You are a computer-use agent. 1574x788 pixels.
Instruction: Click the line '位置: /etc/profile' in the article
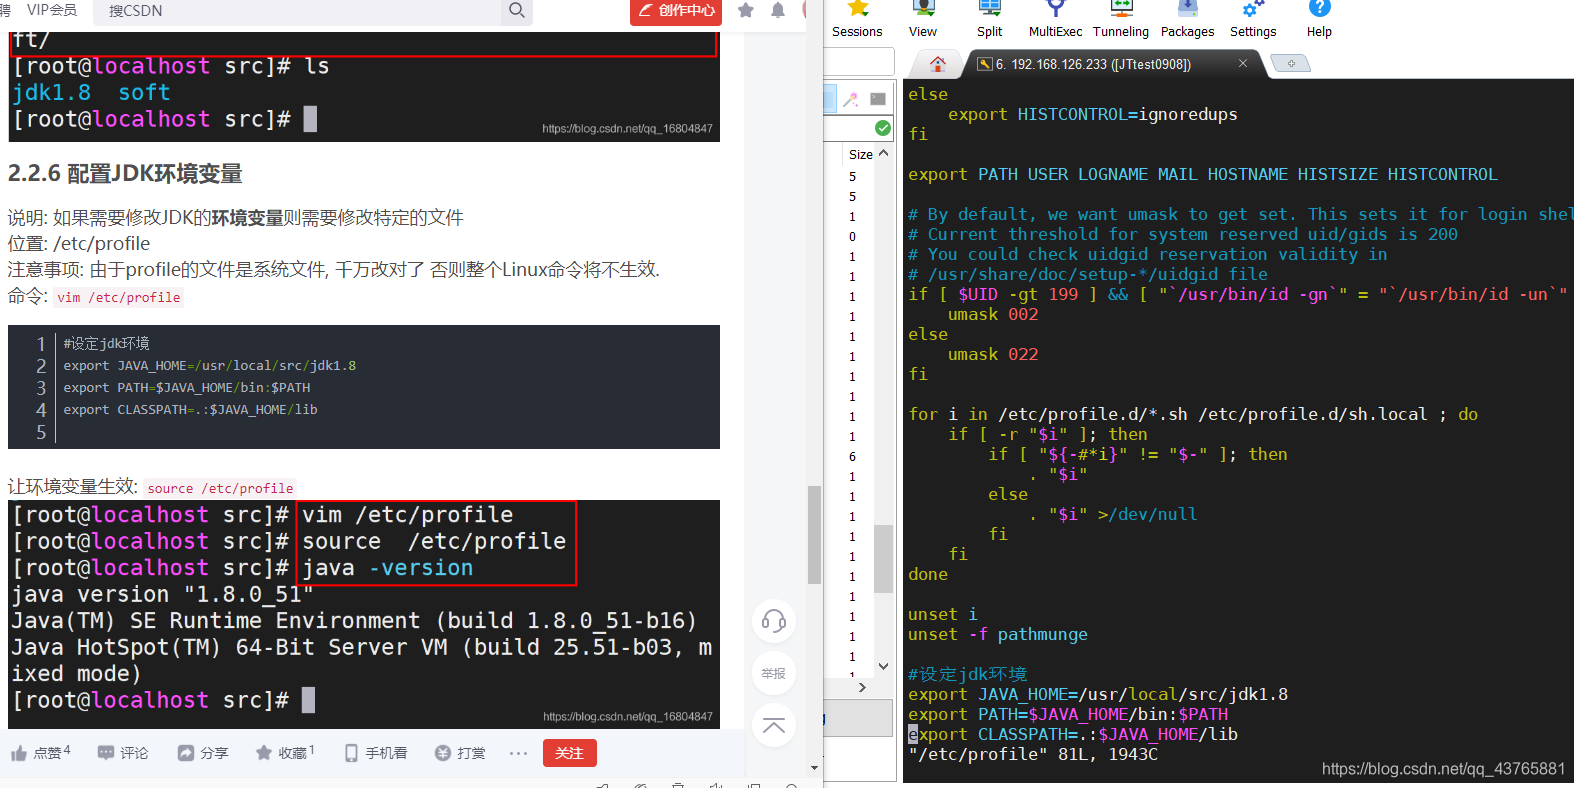pyautogui.click(x=79, y=244)
